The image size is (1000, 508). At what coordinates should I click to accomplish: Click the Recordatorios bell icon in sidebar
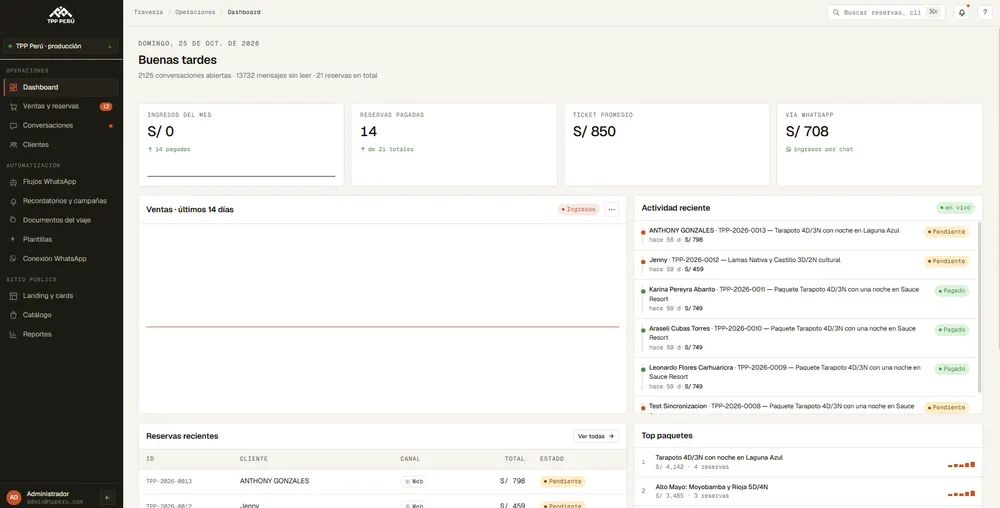[x=13, y=201]
